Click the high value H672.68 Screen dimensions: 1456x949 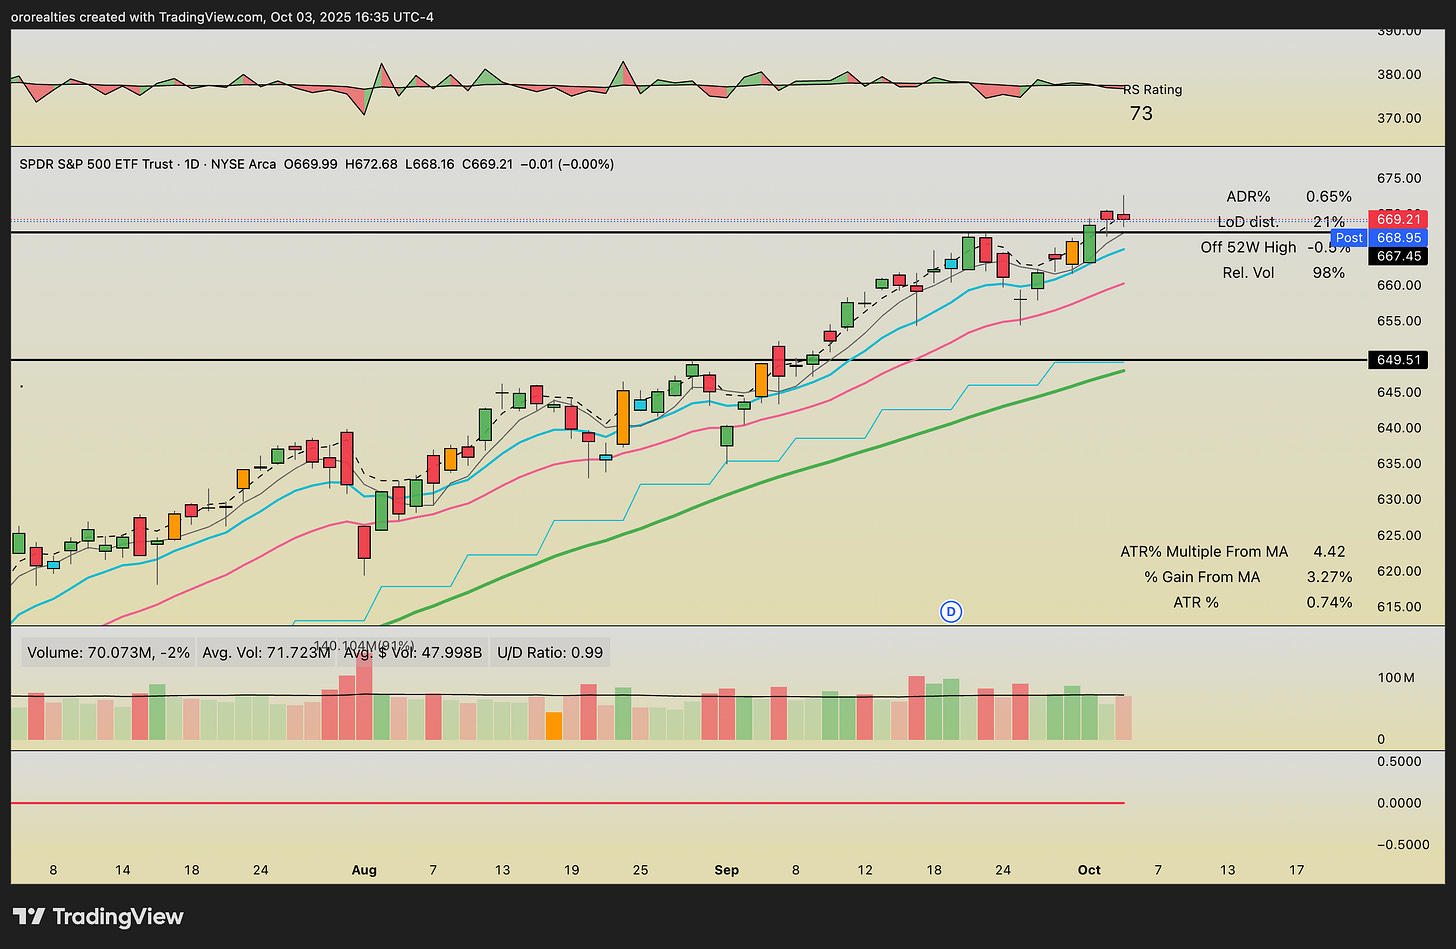[371, 164]
